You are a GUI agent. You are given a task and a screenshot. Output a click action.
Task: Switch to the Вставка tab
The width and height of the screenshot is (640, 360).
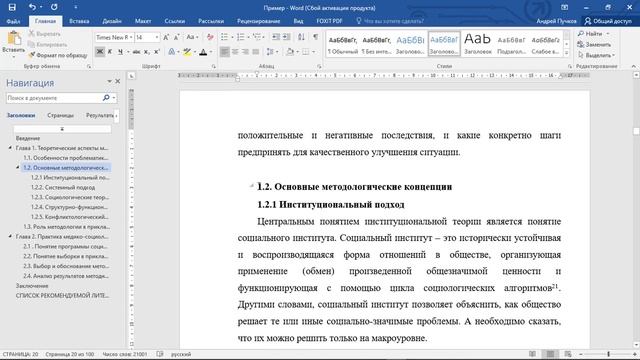point(79,21)
